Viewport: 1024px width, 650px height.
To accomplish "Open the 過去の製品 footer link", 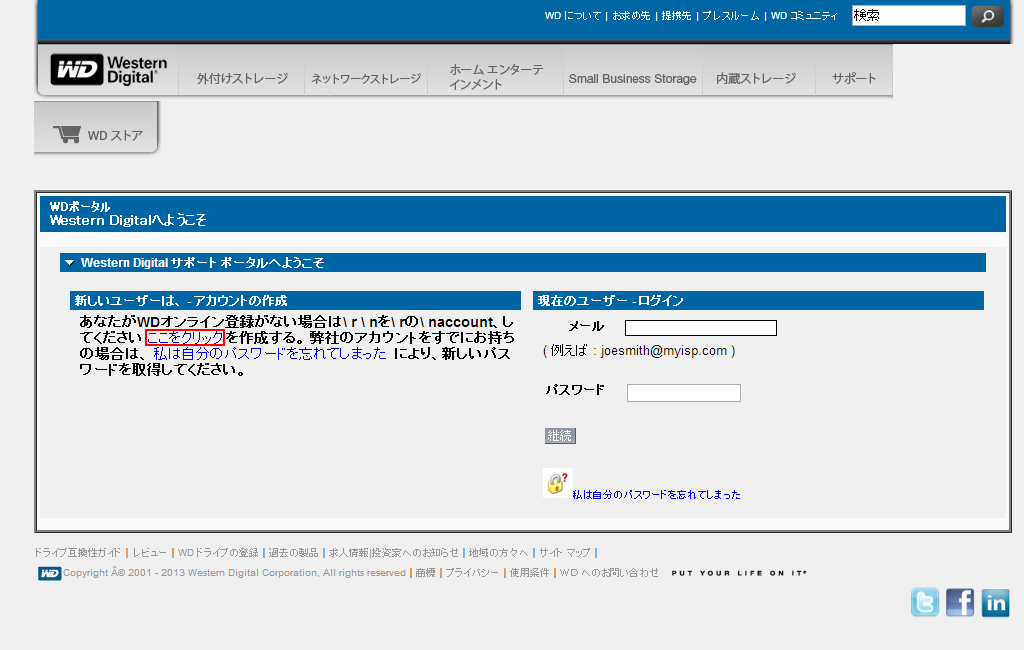I will [293, 553].
